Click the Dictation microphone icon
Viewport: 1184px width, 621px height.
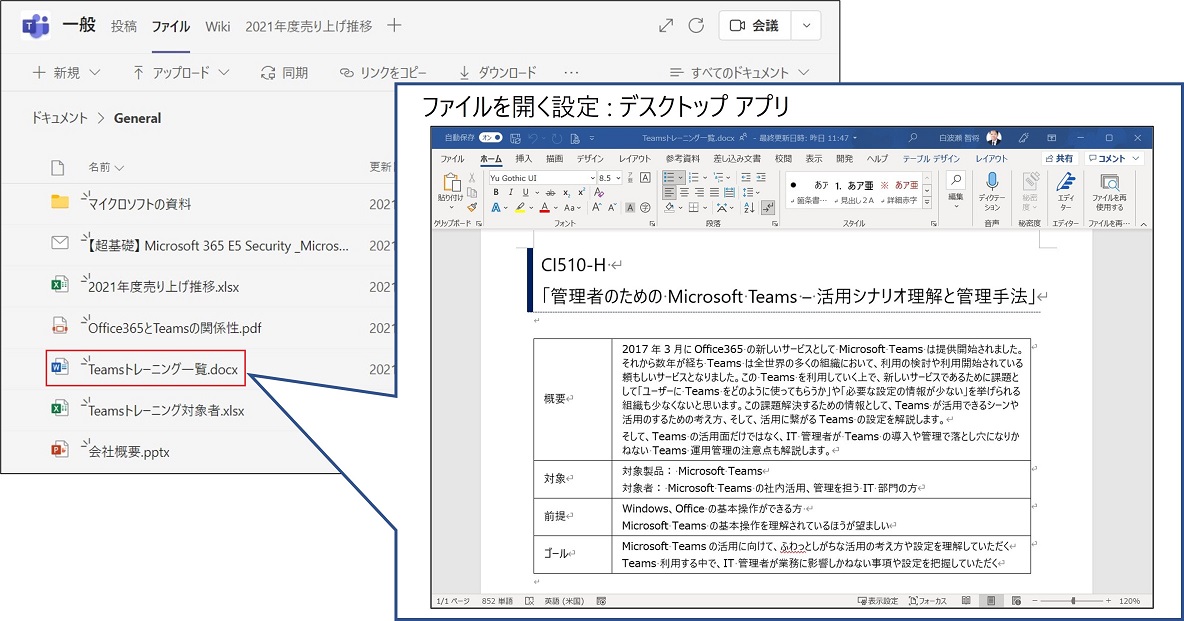pos(991,181)
